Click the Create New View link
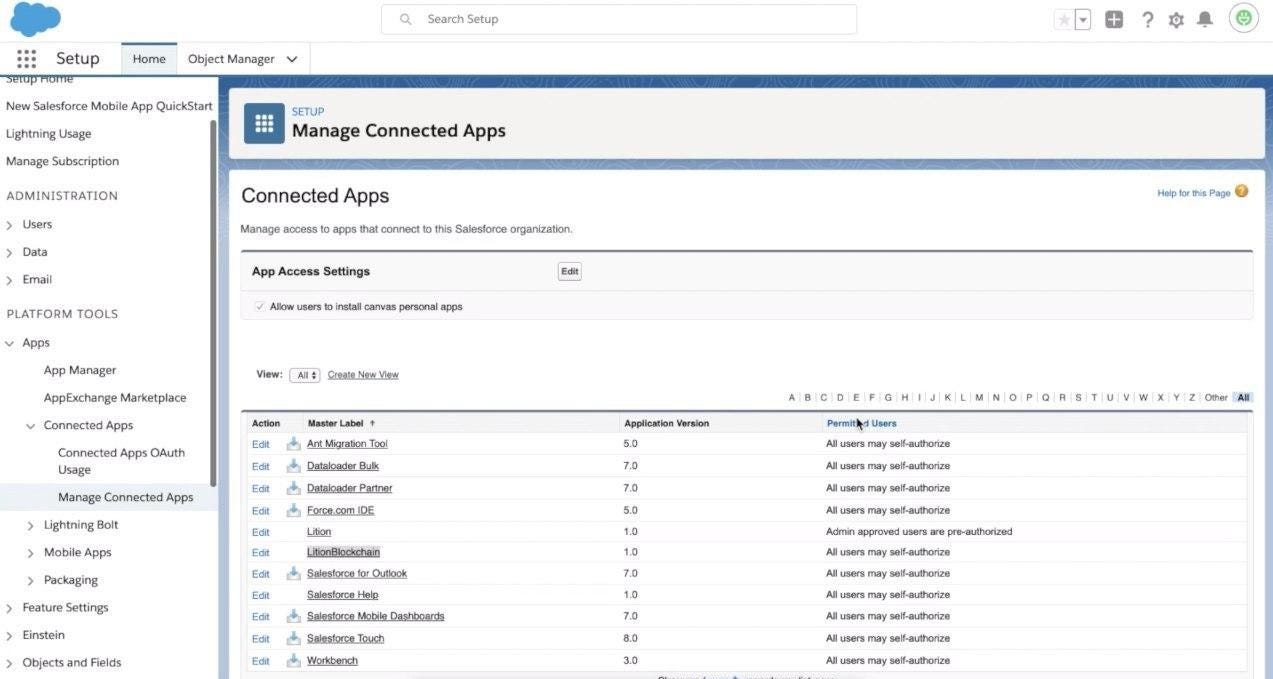Image resolution: width=1273 pixels, height=679 pixels. tap(363, 375)
